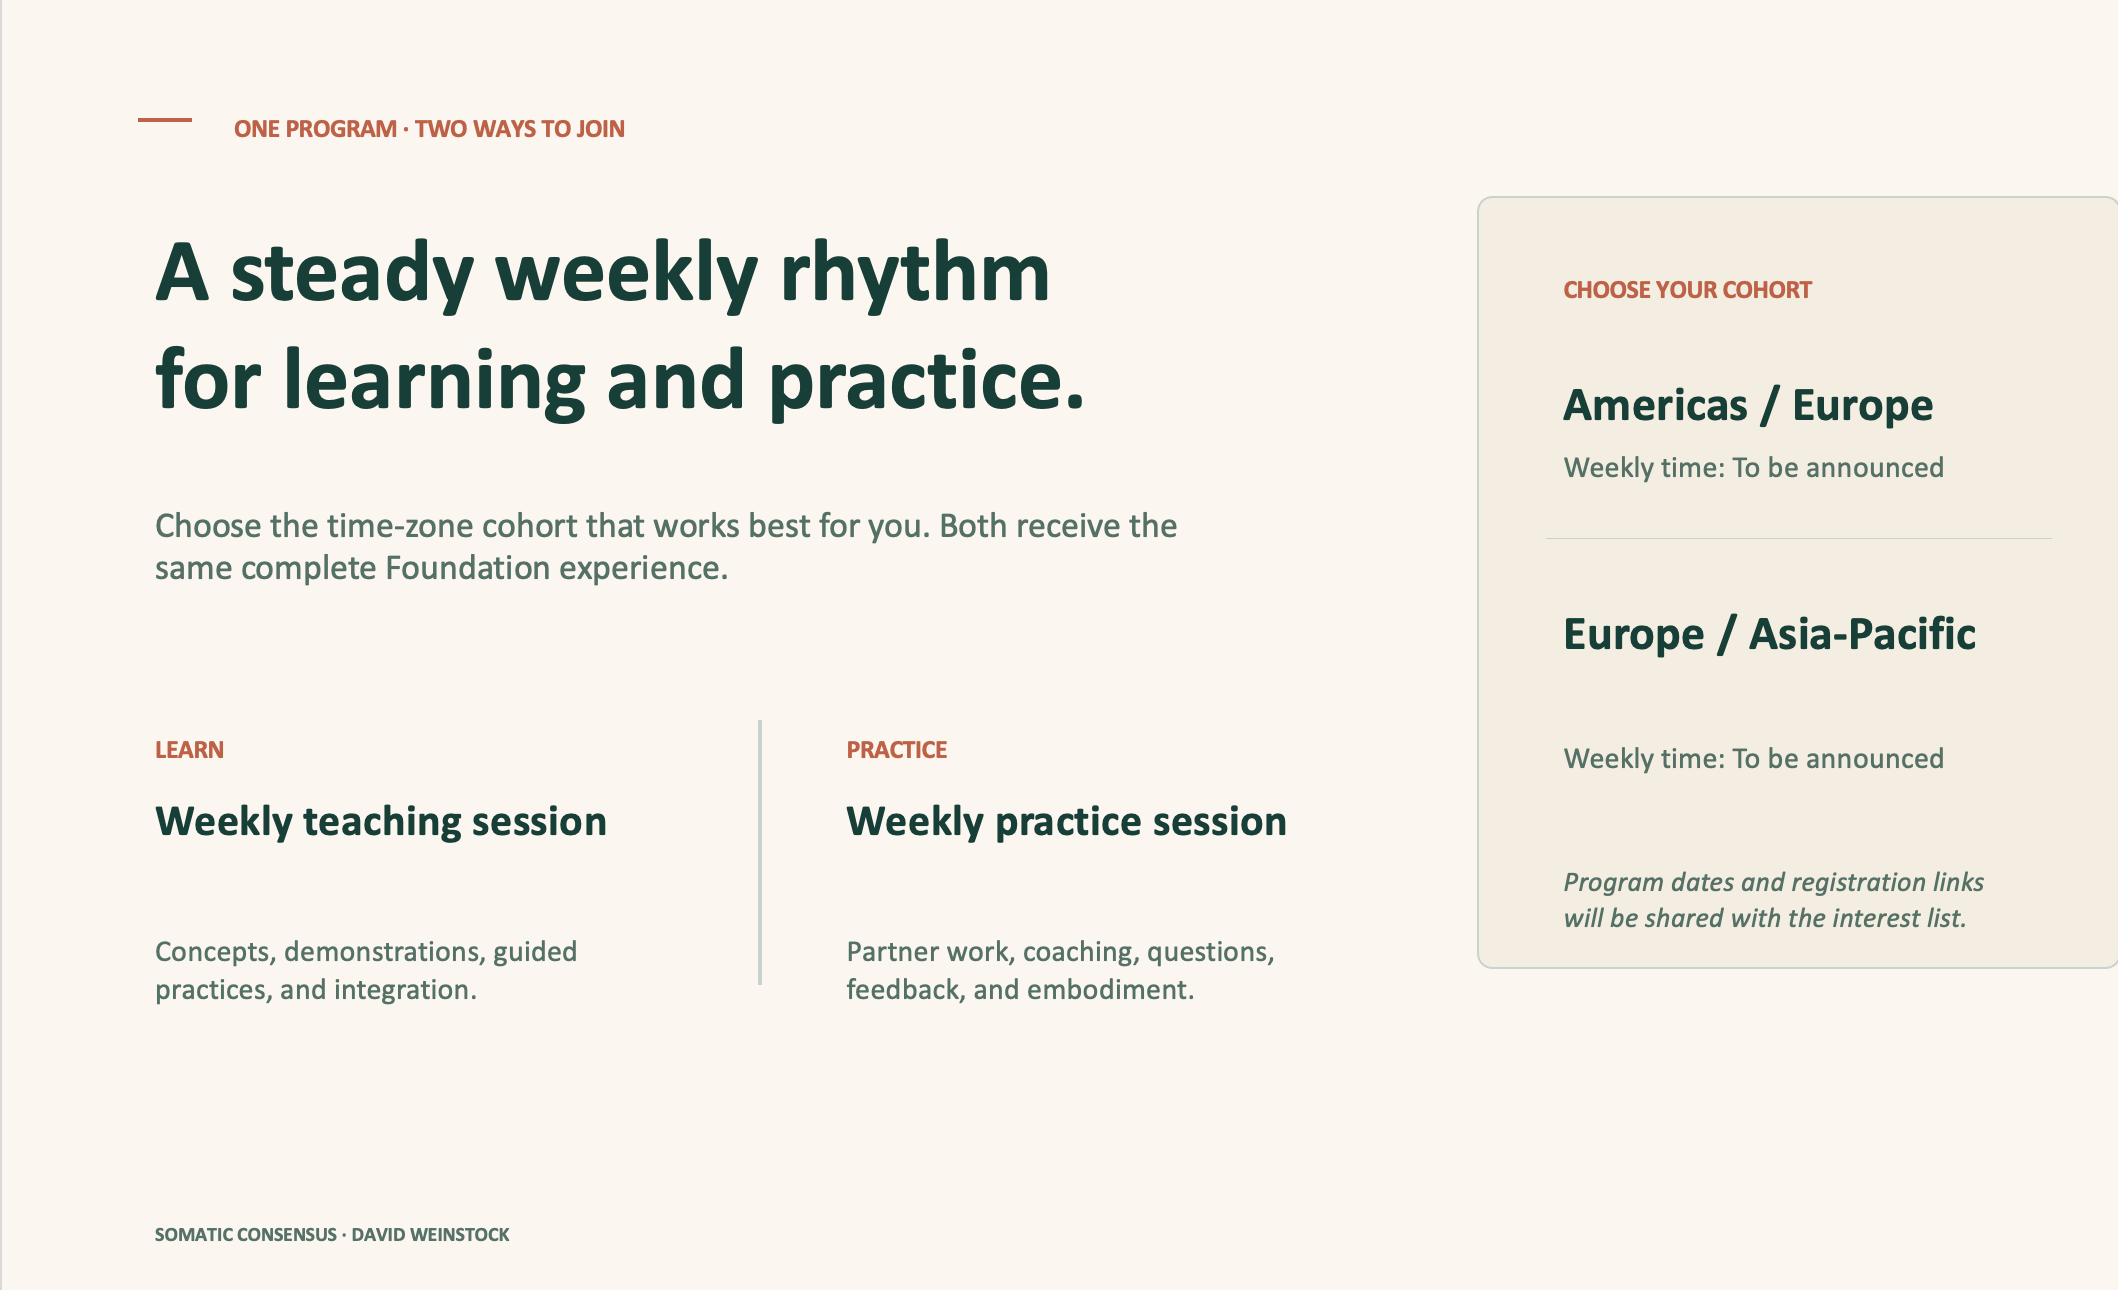The image size is (2118, 1290).
Task: Click the "Concepts, demonstrations, guided practices" description
Action: (366, 970)
